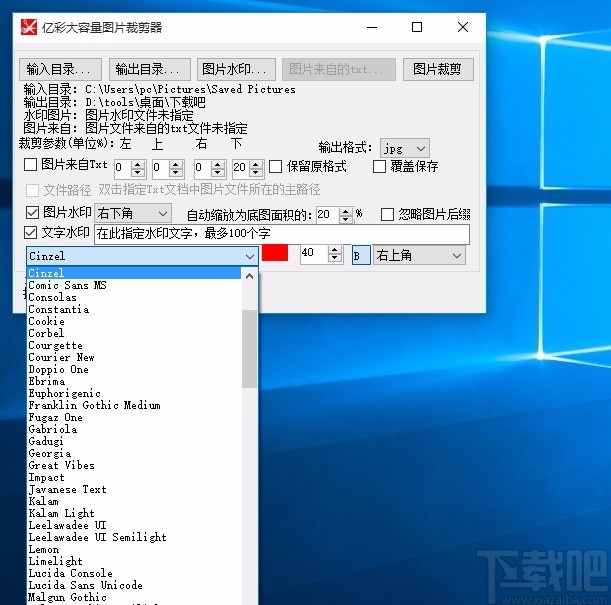Pick the Euphorigenic font
The image size is (611, 605).
134,393
